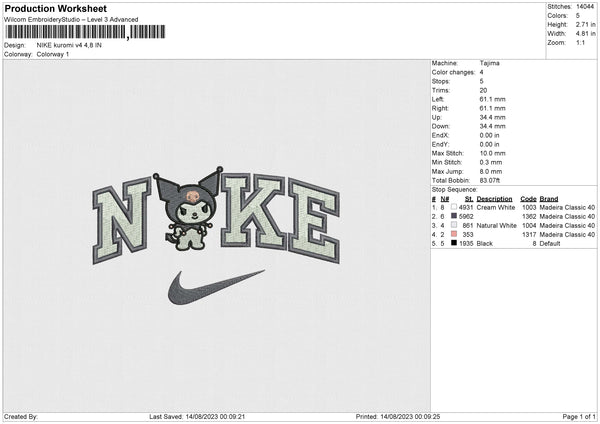Click the Description column header

494,199
